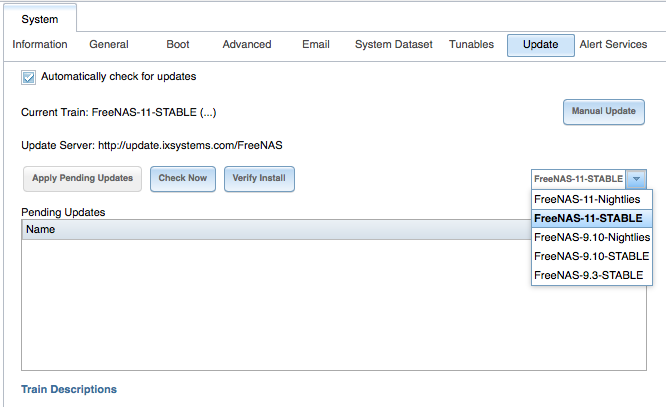Open the System Dataset tab
Viewport: 666px width, 407px height.
[394, 44]
